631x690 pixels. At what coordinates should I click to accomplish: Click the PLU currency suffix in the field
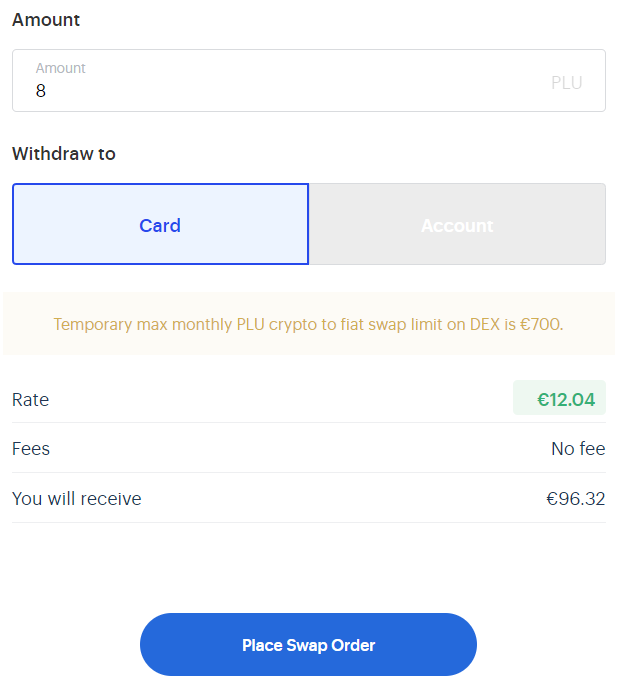coord(566,83)
